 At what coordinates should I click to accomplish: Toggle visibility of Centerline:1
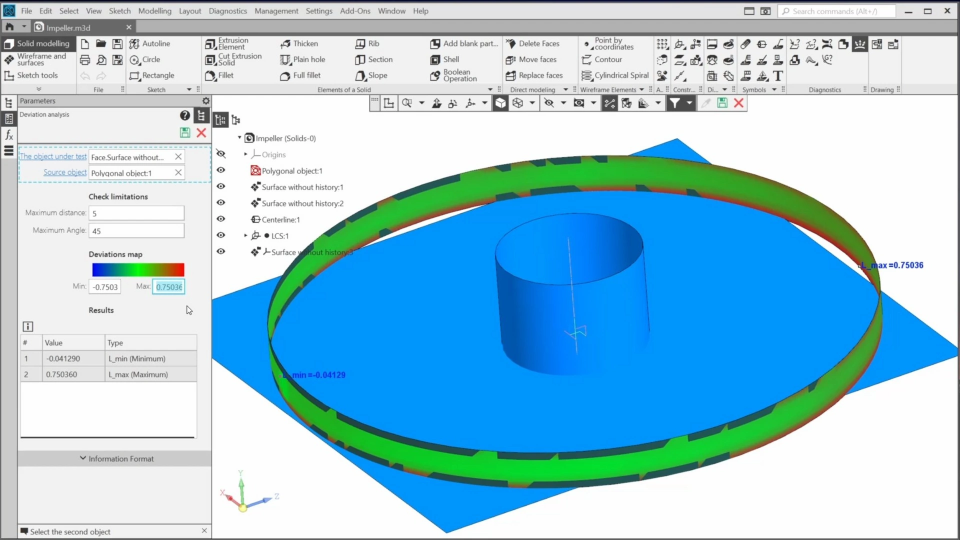pyautogui.click(x=221, y=219)
